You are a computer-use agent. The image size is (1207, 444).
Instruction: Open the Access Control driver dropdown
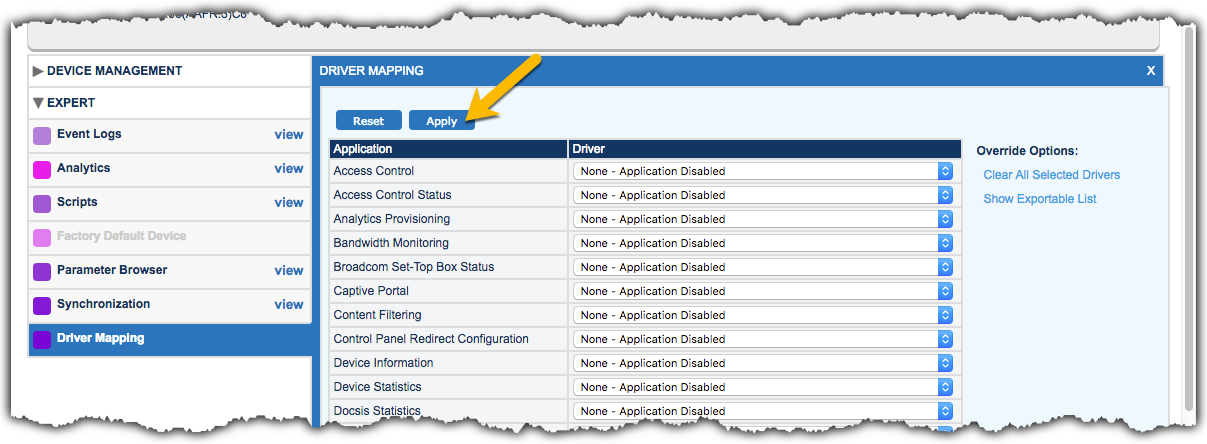763,171
